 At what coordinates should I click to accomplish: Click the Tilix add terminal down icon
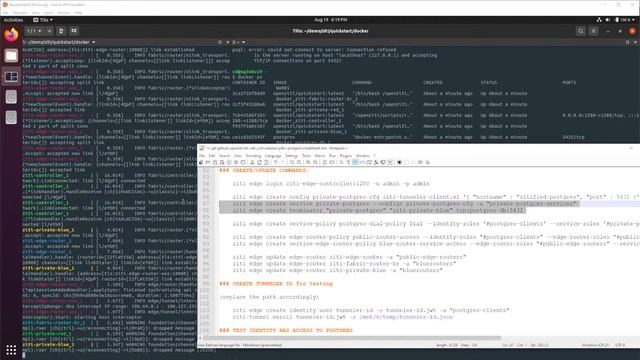(74, 31)
